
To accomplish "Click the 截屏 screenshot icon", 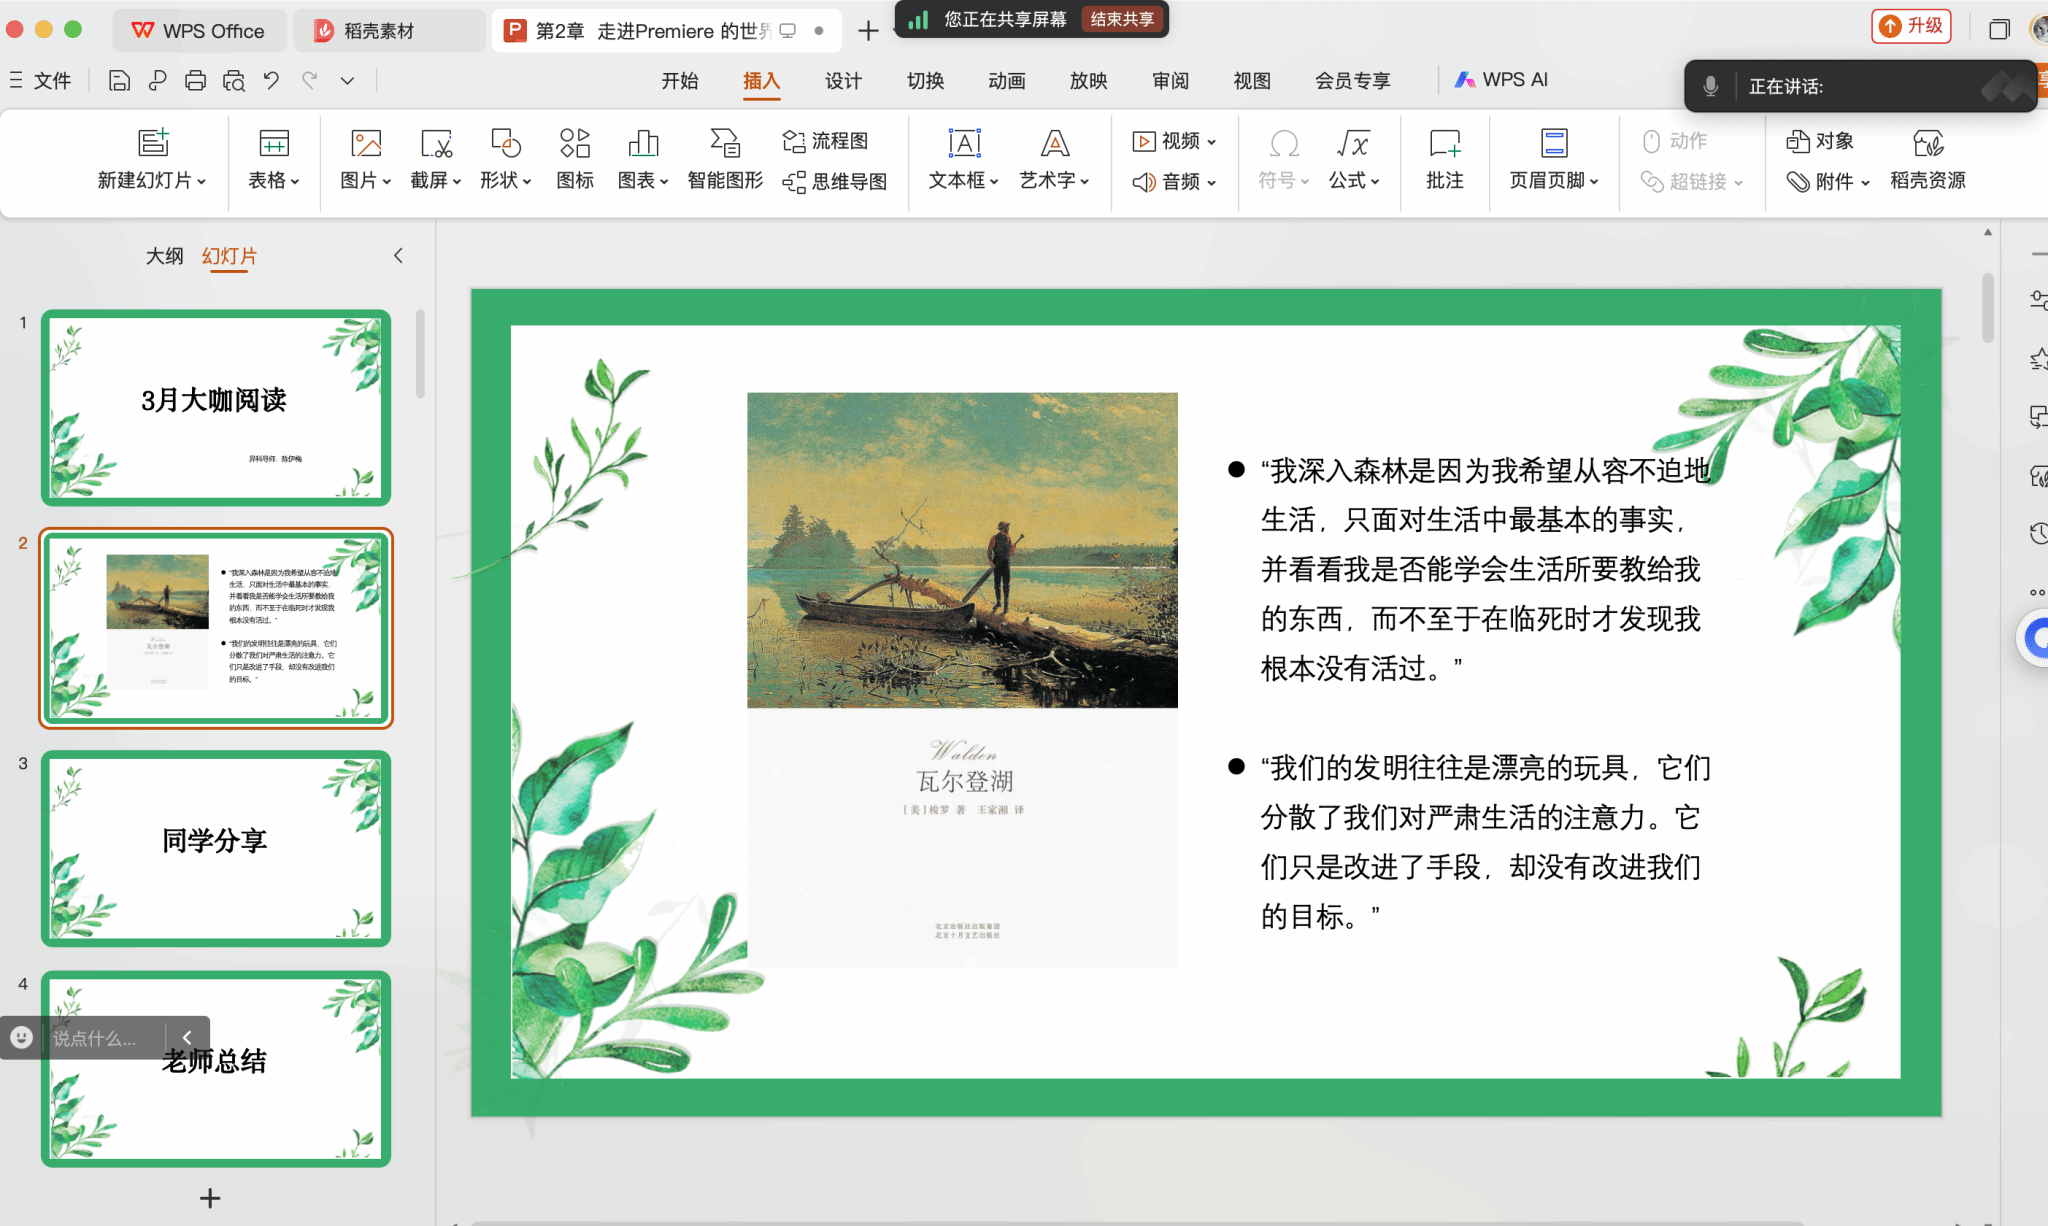I will 436,143.
